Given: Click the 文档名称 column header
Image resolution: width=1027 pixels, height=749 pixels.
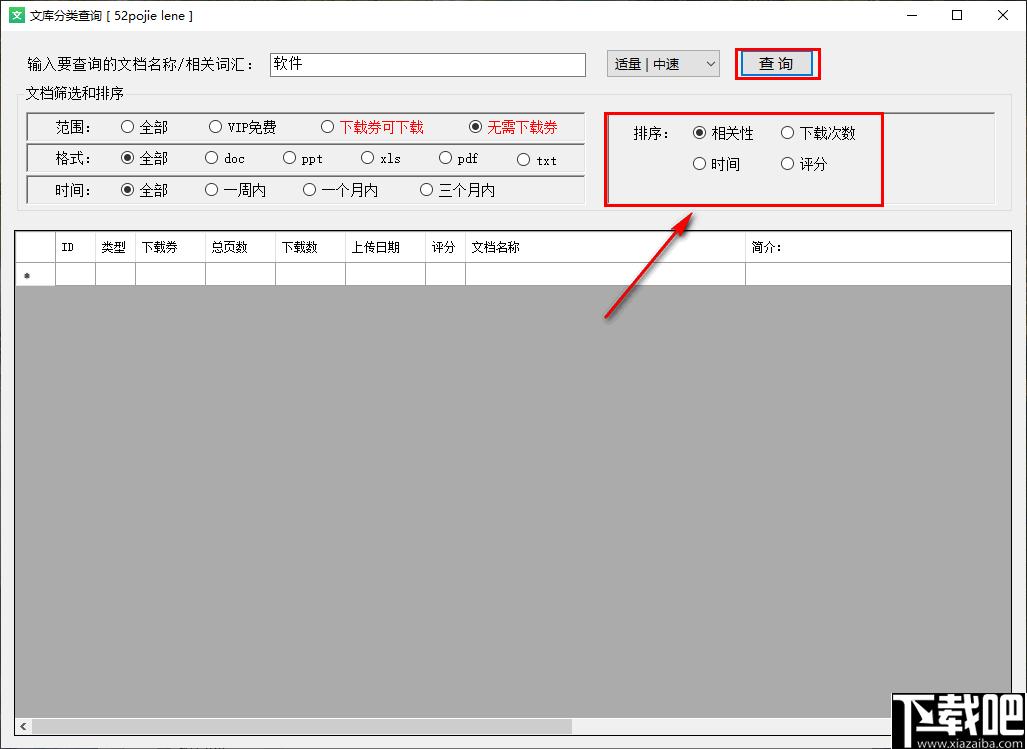Looking at the screenshot, I should [x=605, y=247].
